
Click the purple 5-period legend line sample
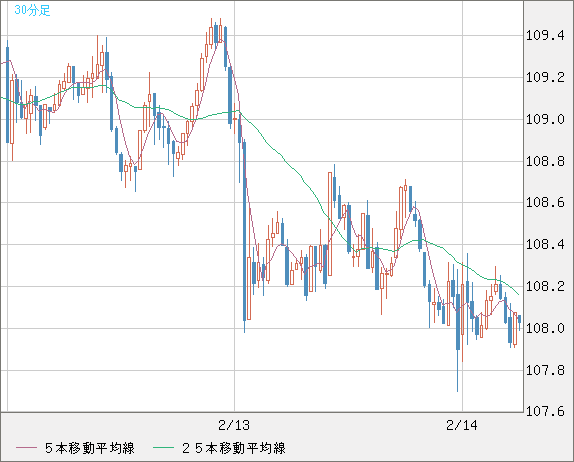26,448
